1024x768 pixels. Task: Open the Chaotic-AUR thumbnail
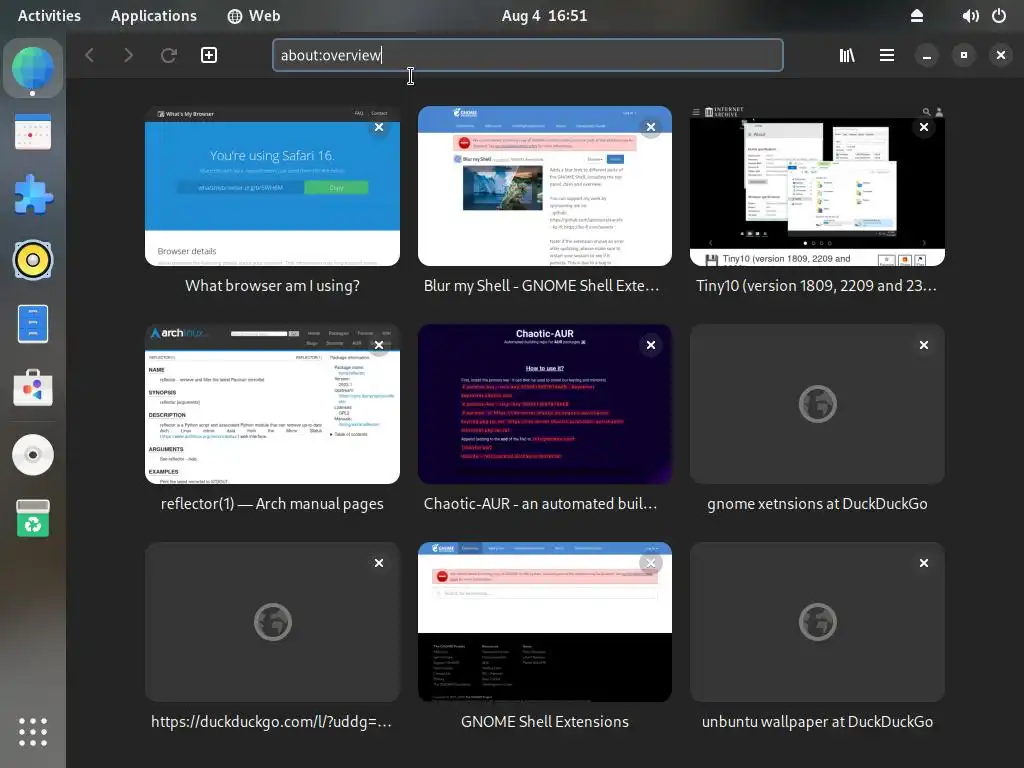(545, 404)
